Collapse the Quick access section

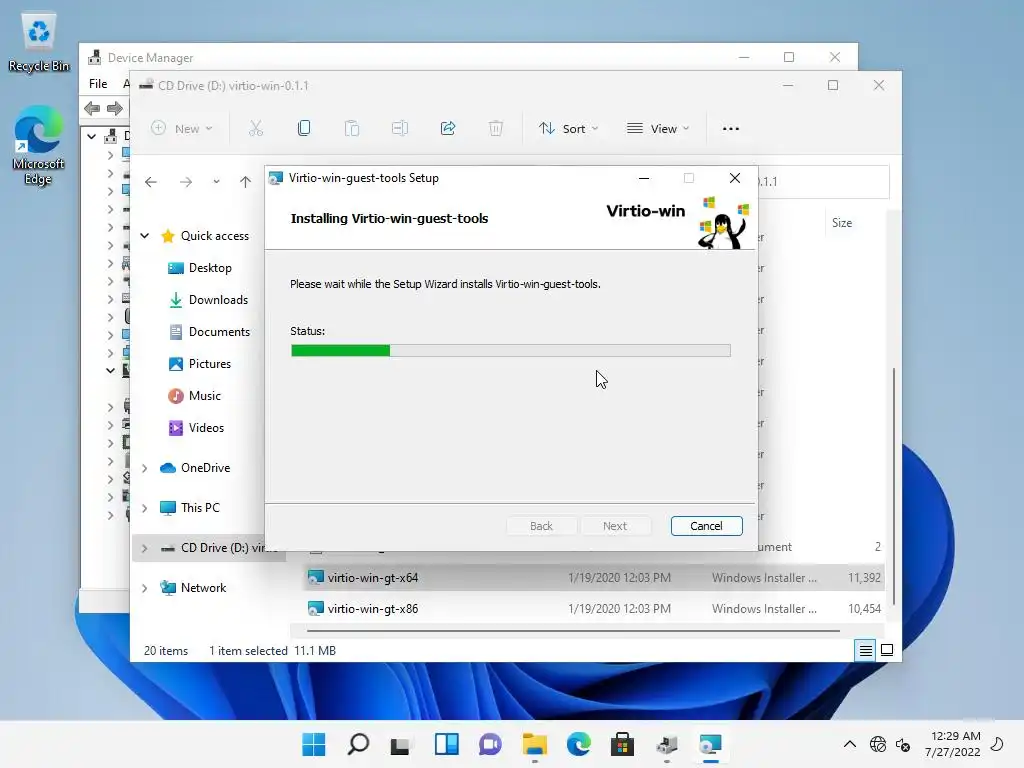(x=145, y=236)
